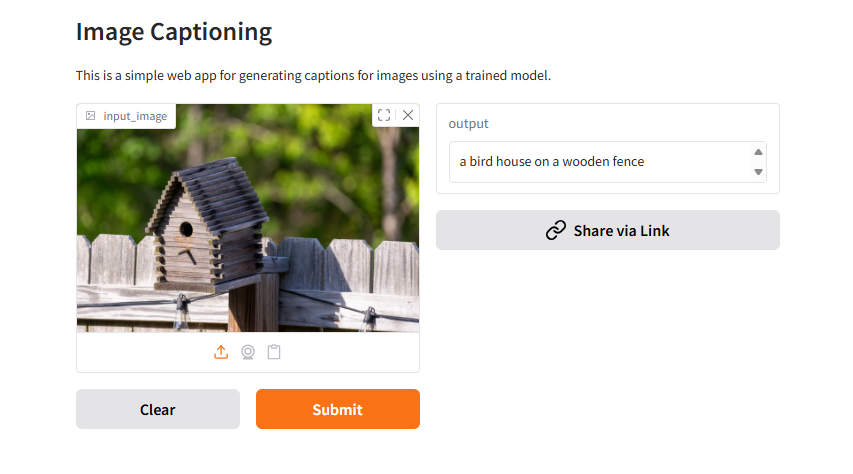Image resolution: width=853 pixels, height=474 pixels.
Task: Click the chain link icon
Action: [x=556, y=230]
